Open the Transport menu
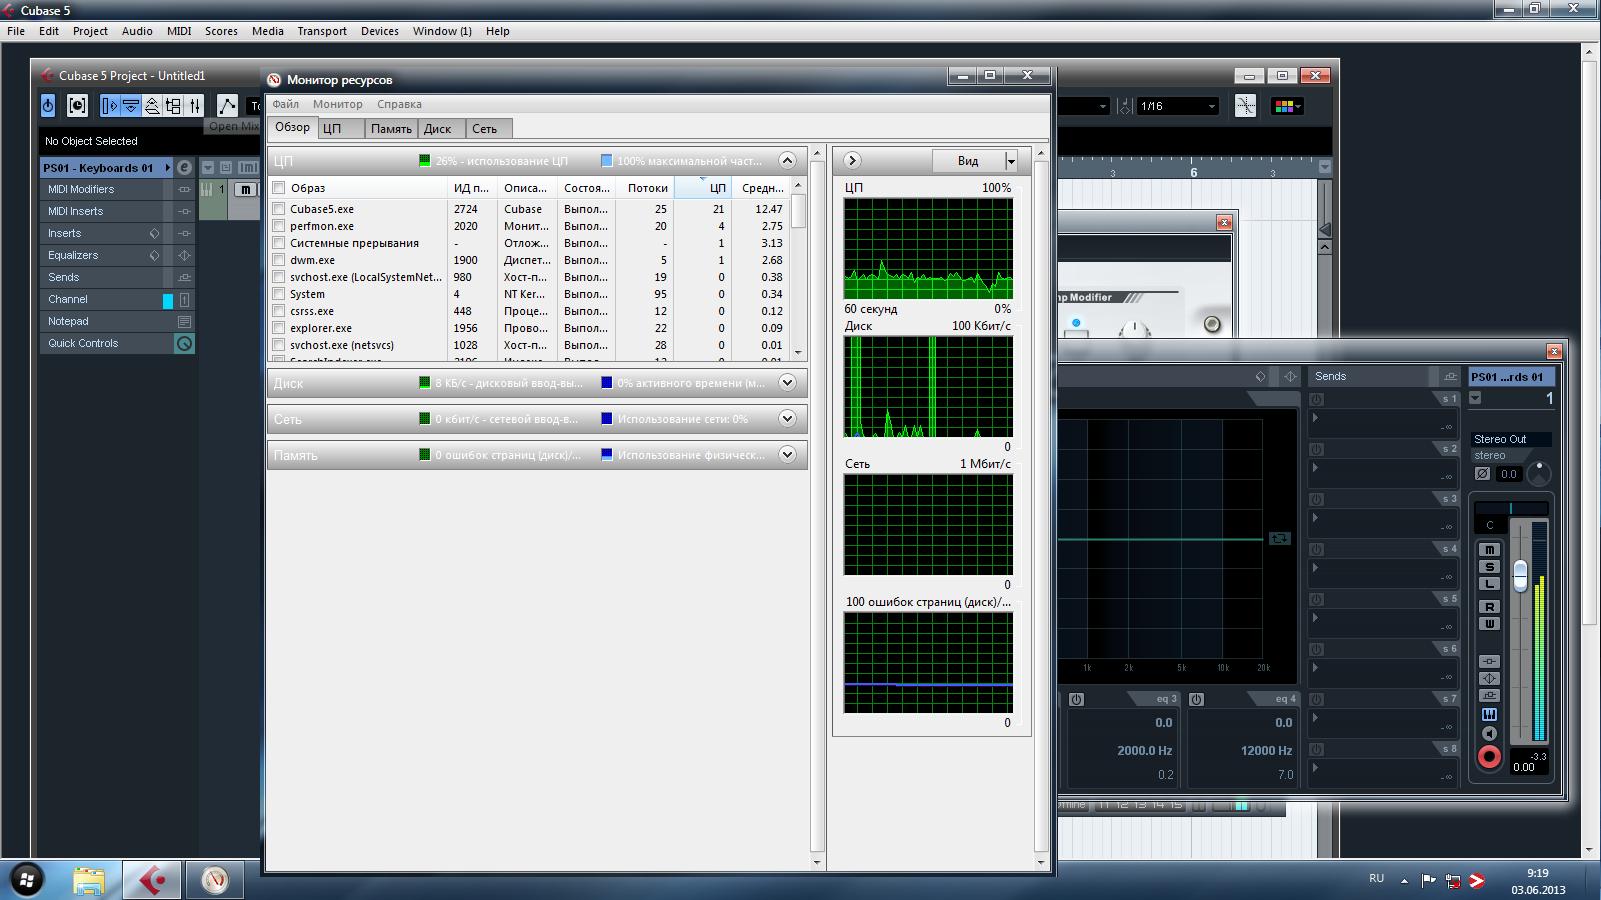 point(321,31)
